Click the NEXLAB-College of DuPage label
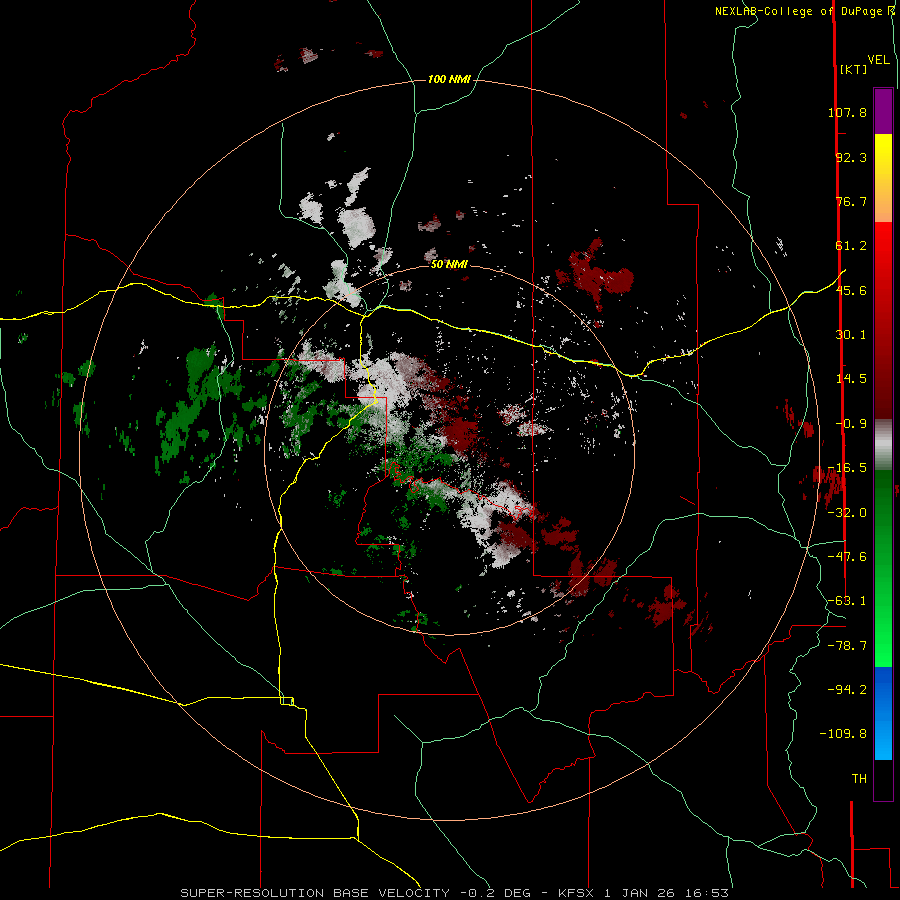 798,11
